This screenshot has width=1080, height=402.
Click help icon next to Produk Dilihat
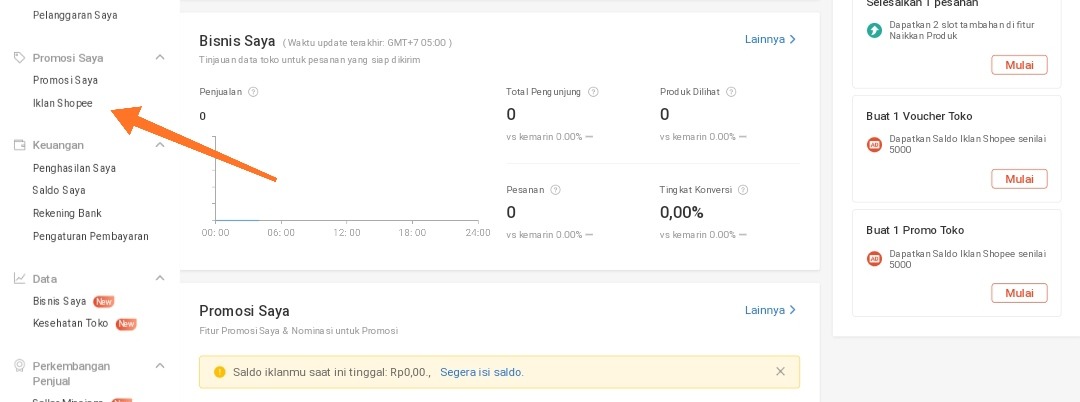point(731,92)
